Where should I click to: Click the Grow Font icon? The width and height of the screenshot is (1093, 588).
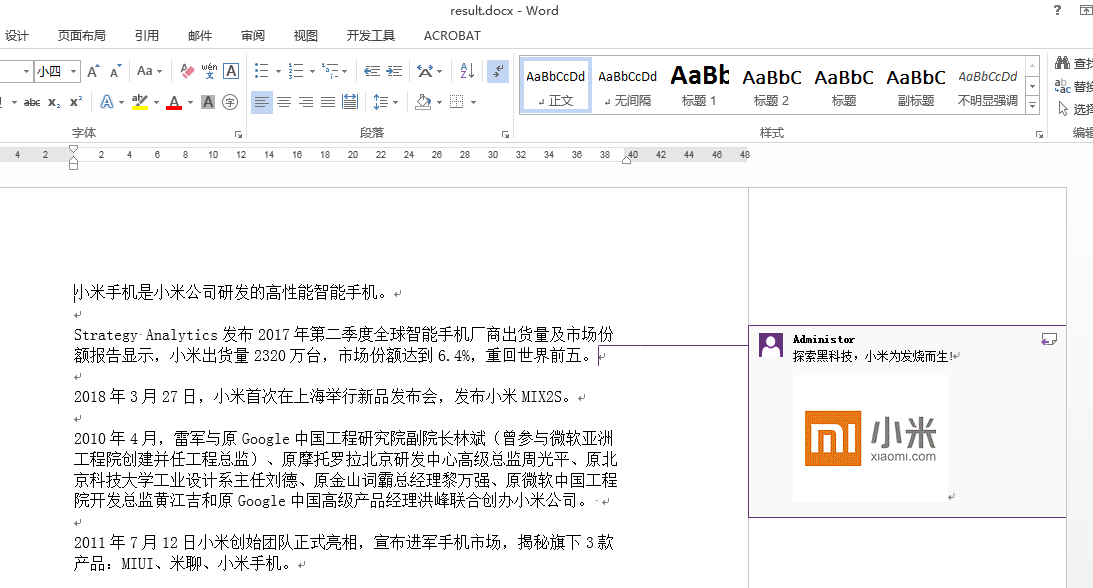[x=93, y=71]
